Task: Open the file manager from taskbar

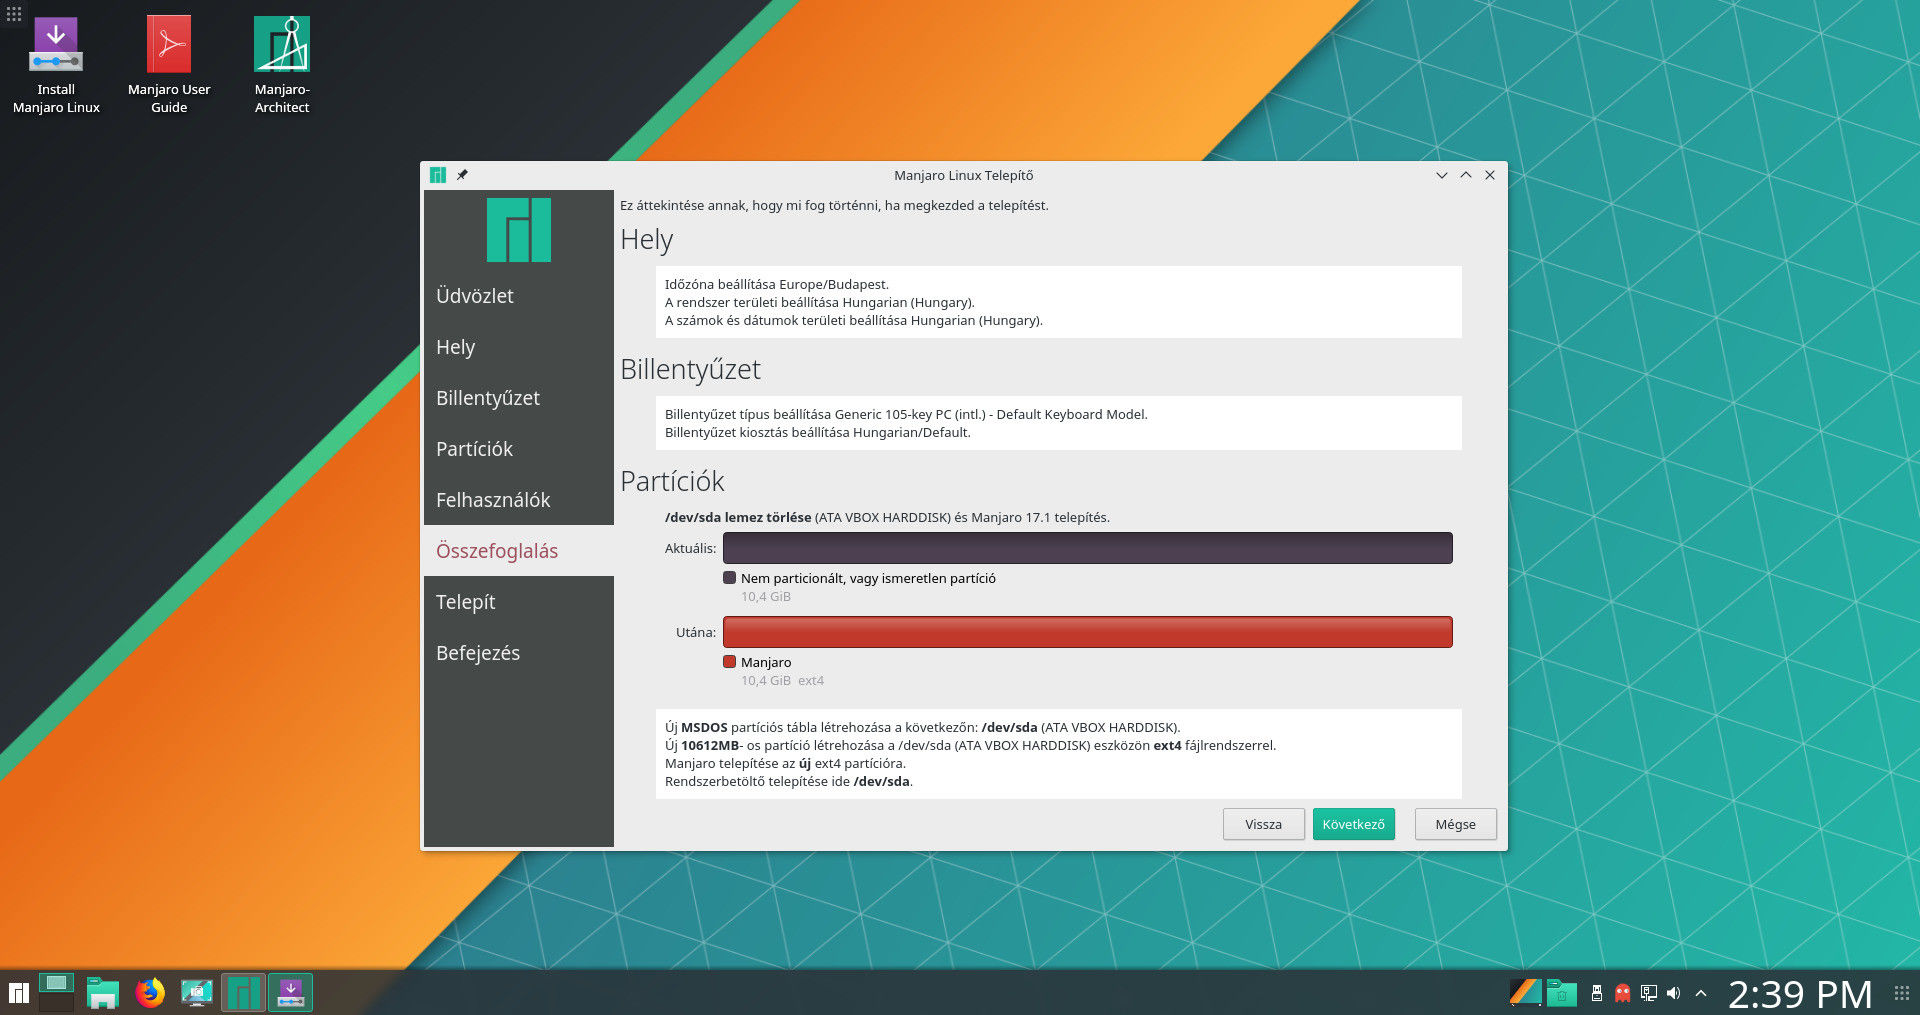Action: click(x=103, y=993)
